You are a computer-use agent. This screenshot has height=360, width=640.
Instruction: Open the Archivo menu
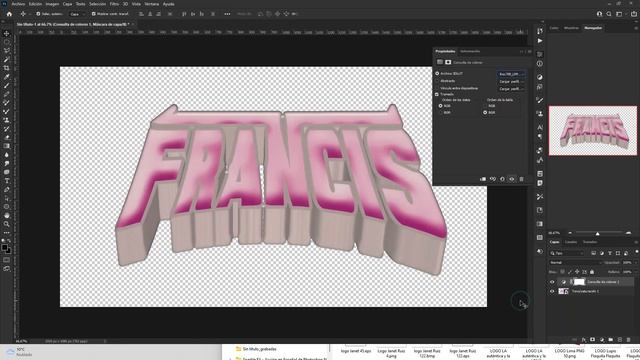pos(18,4)
